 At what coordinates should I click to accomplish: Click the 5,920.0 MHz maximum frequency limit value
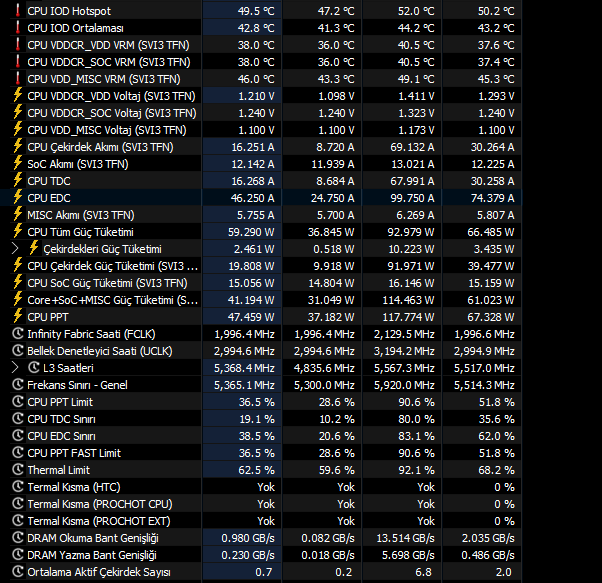[404, 385]
